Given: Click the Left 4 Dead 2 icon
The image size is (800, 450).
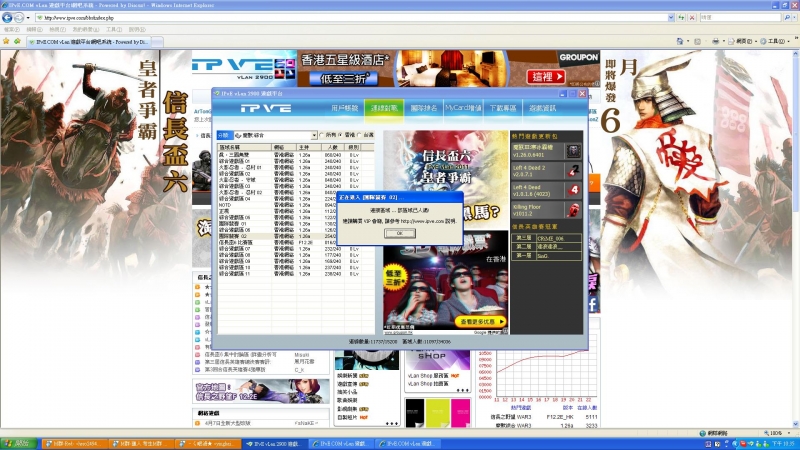Looking at the screenshot, I should (575, 171).
